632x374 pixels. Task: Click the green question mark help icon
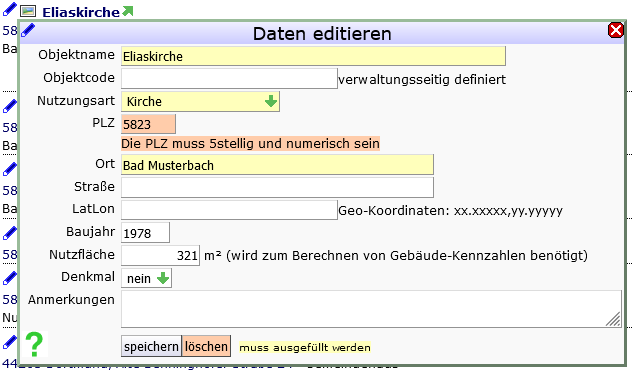pos(34,344)
